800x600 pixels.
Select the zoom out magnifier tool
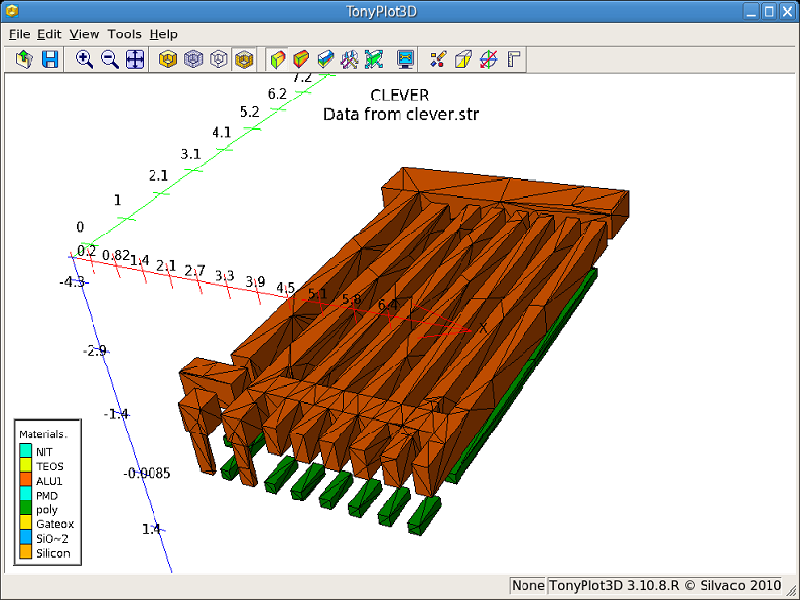110,59
